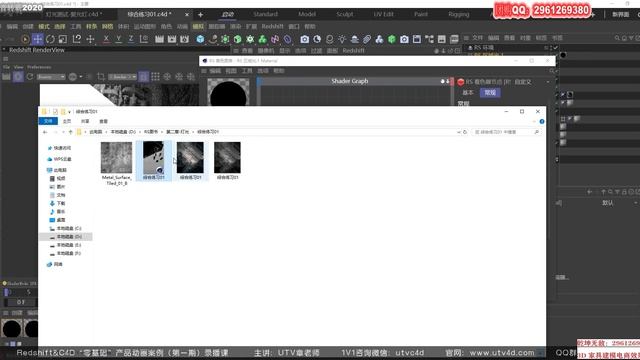Add a Redshift camera object
Image resolution: width=640 pixels, height=360 pixels.
coord(304,39)
